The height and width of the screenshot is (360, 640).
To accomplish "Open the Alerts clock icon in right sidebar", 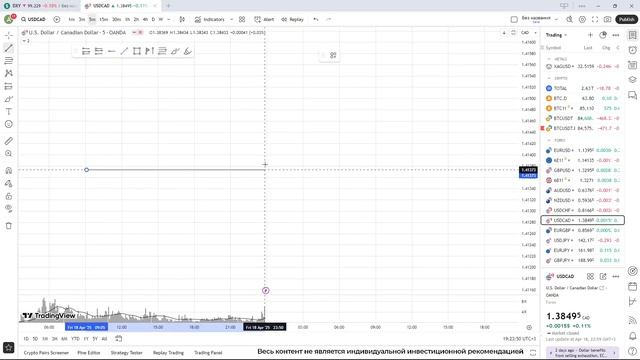I will pos(633,50).
